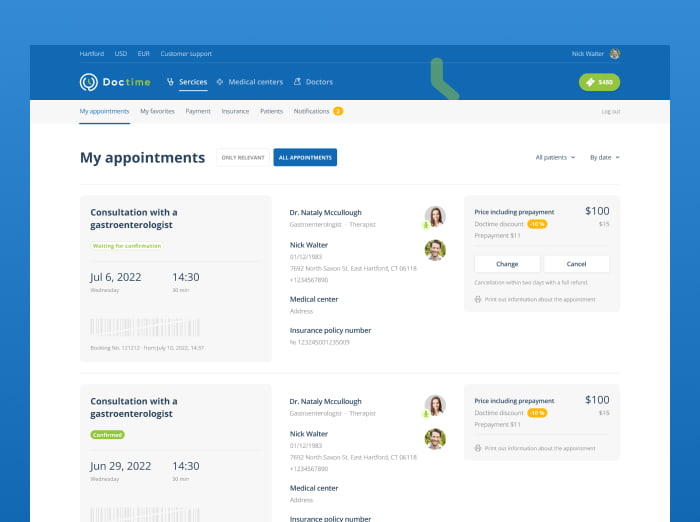700x522 pixels.
Task: Click the Medical centers cross icon
Action: (x=220, y=82)
